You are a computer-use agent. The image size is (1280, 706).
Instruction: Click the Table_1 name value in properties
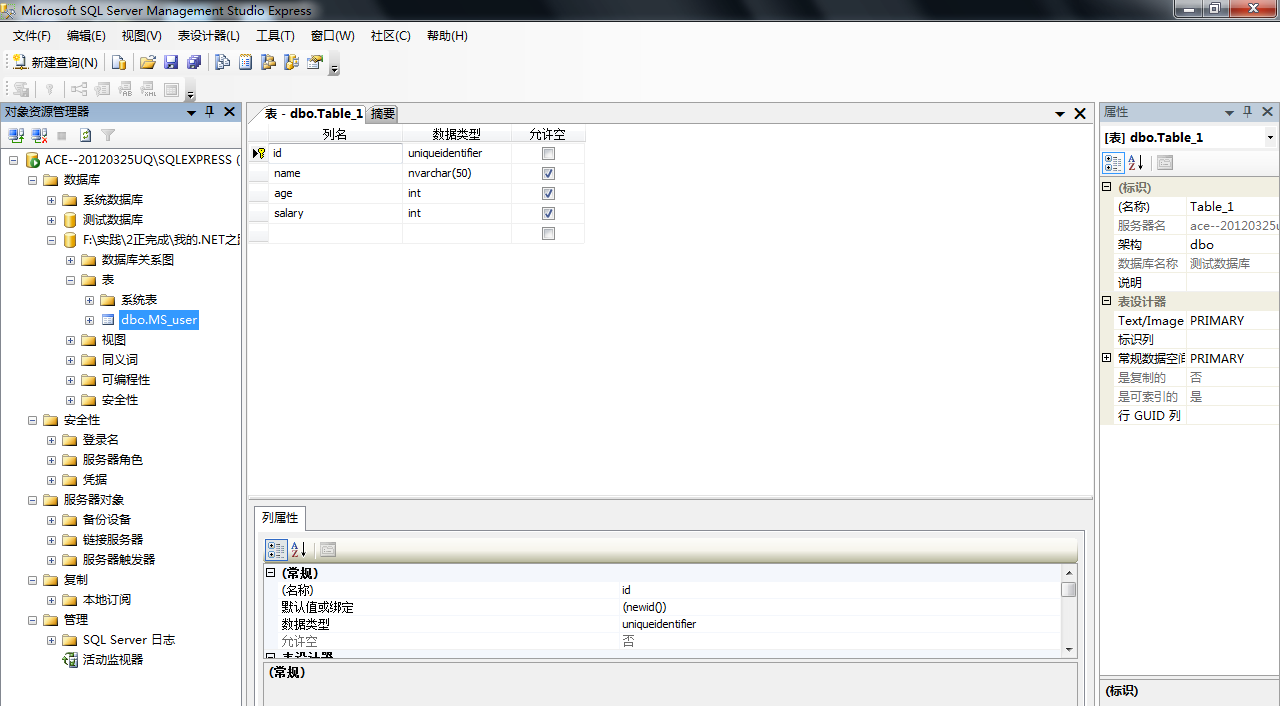point(1232,206)
